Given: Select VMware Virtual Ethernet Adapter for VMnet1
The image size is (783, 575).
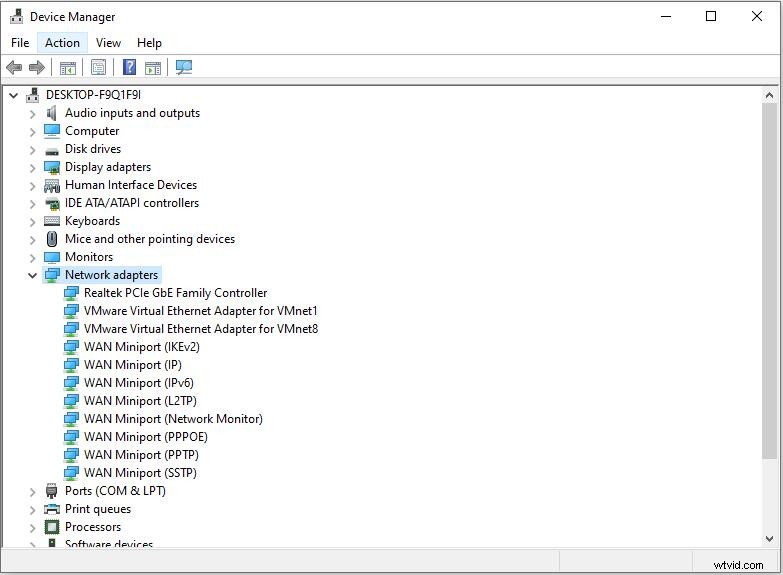Looking at the screenshot, I should click(201, 311).
